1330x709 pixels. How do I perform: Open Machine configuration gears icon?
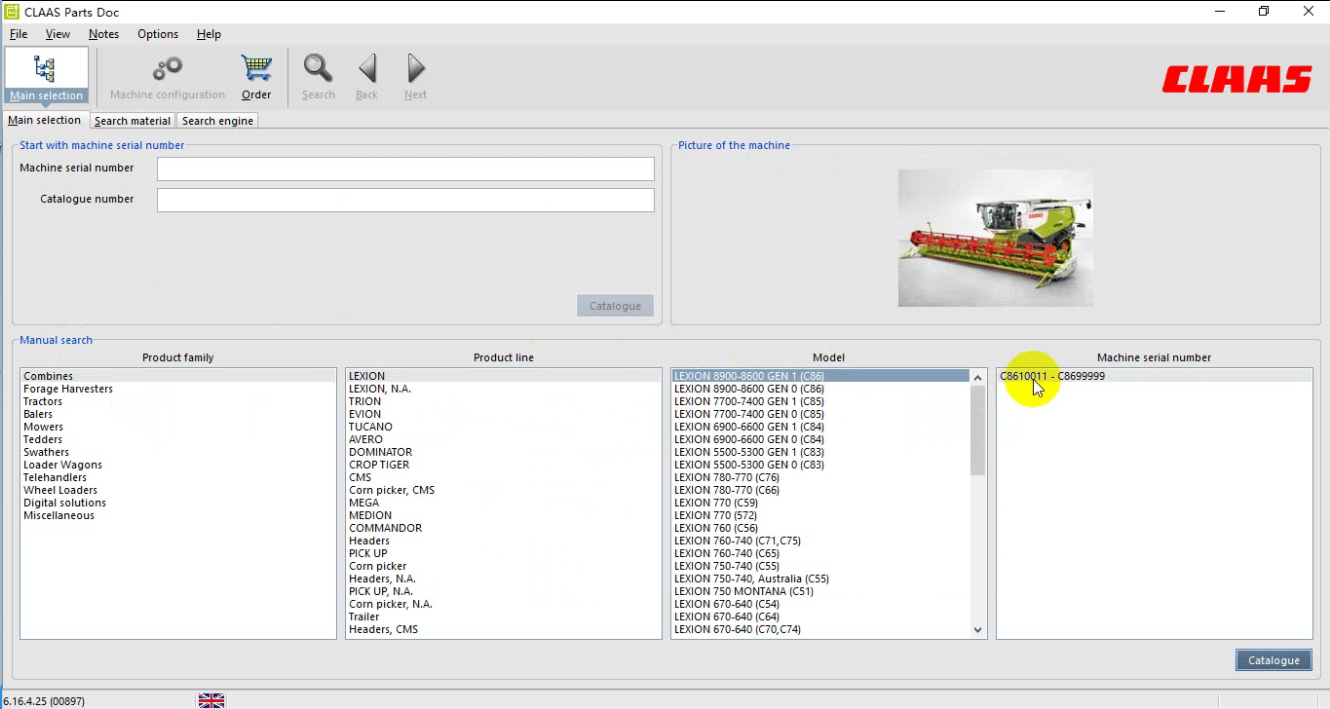[x=167, y=77]
